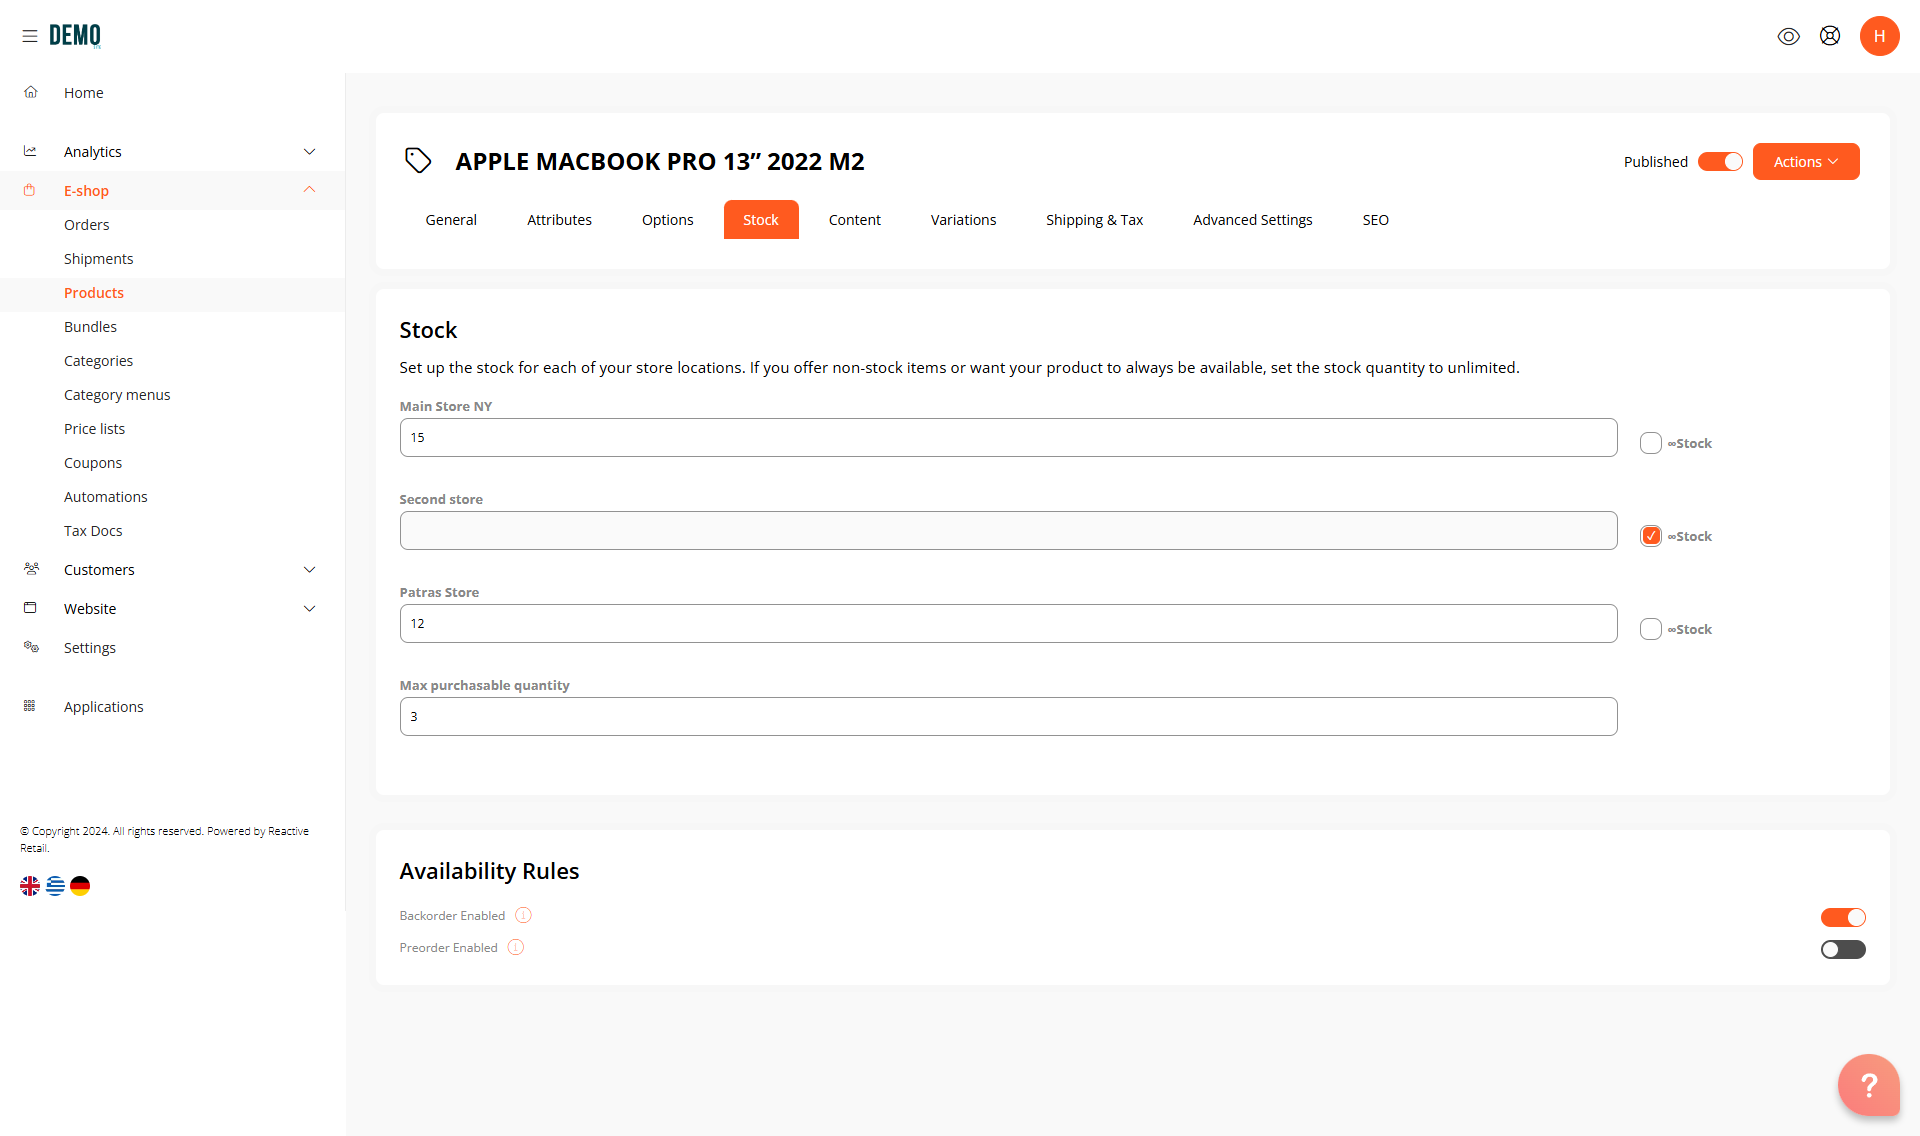Click the Patras Store stock field
The width and height of the screenshot is (1920, 1136).
click(x=1008, y=624)
